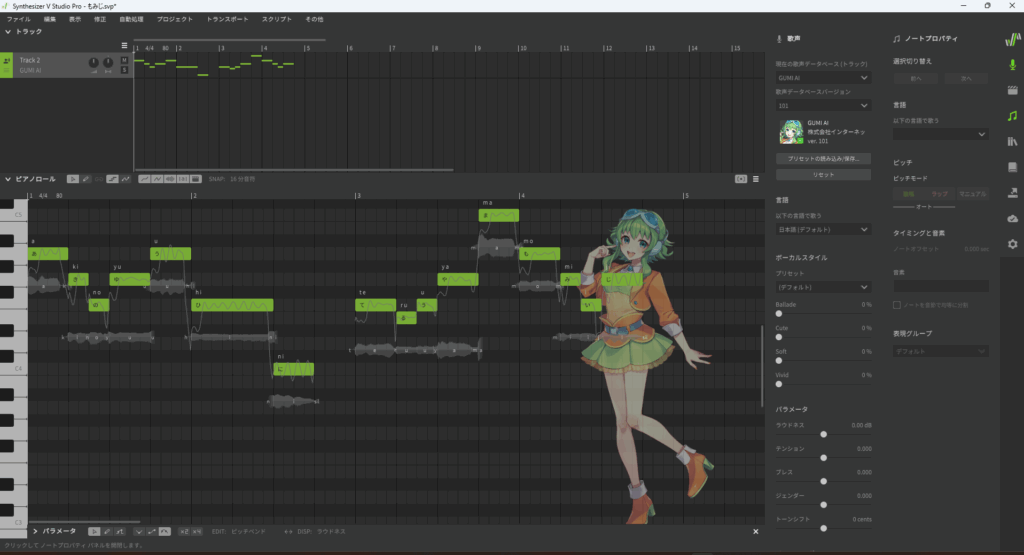Screen dimensions: 1024x555
Task: Open the GUMI AI voice database dropdown
Action: click(823, 78)
